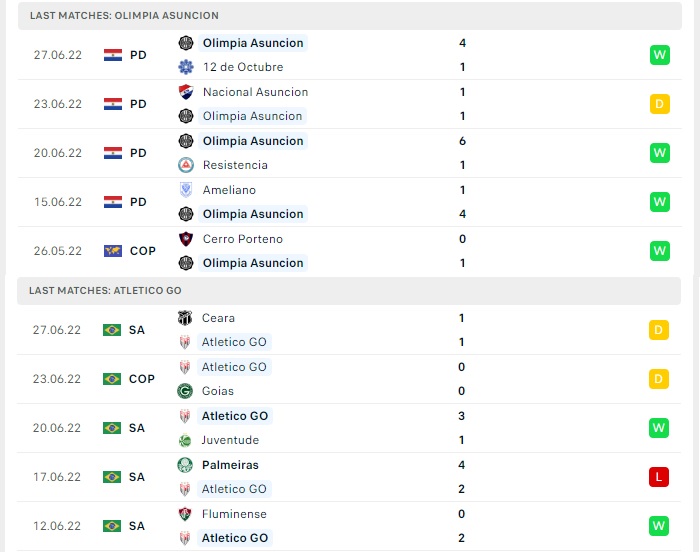Click the red L result badge

(659, 477)
